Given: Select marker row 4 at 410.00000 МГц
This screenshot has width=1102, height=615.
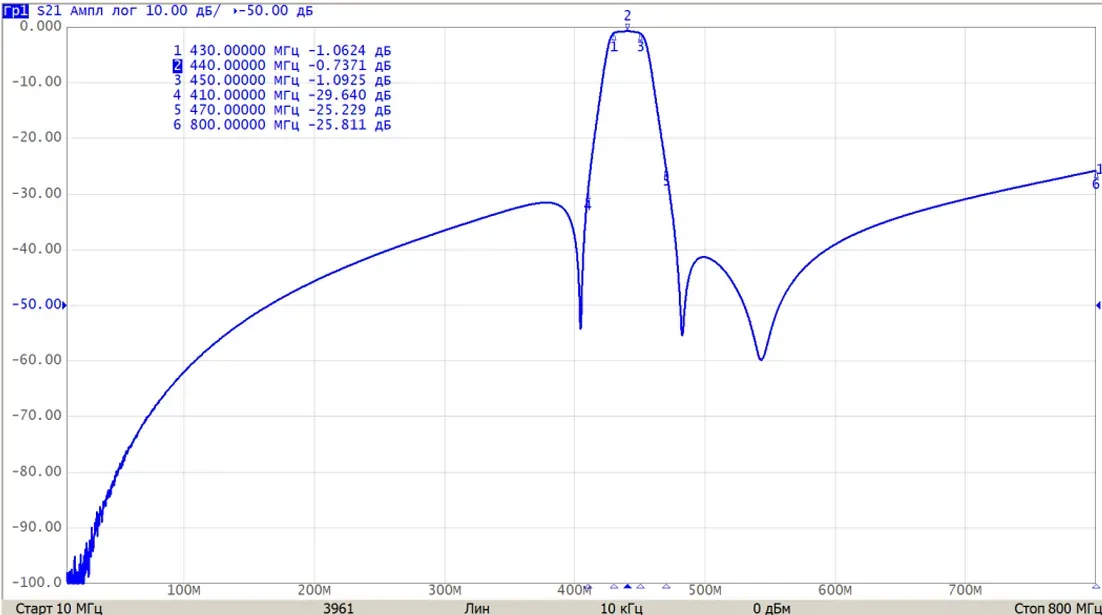Looking at the screenshot, I should click(282, 95).
